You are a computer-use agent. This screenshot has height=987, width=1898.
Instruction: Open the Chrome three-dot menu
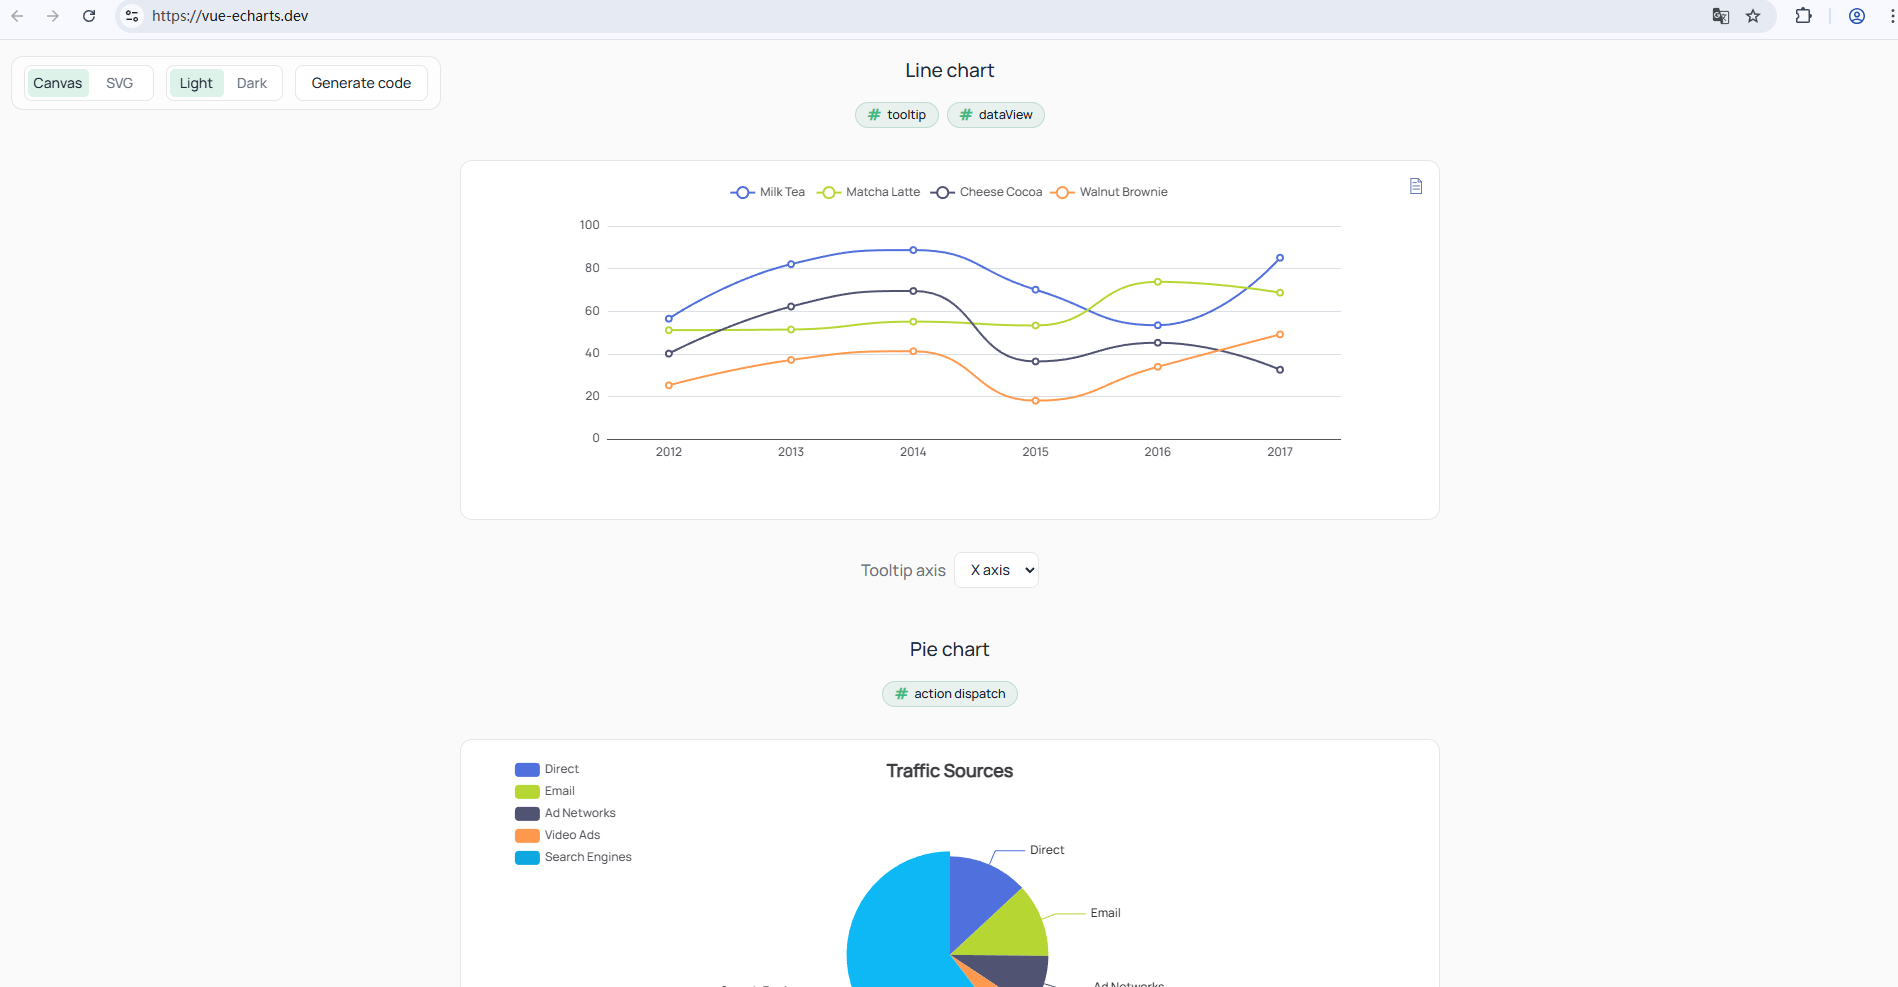tap(1890, 16)
